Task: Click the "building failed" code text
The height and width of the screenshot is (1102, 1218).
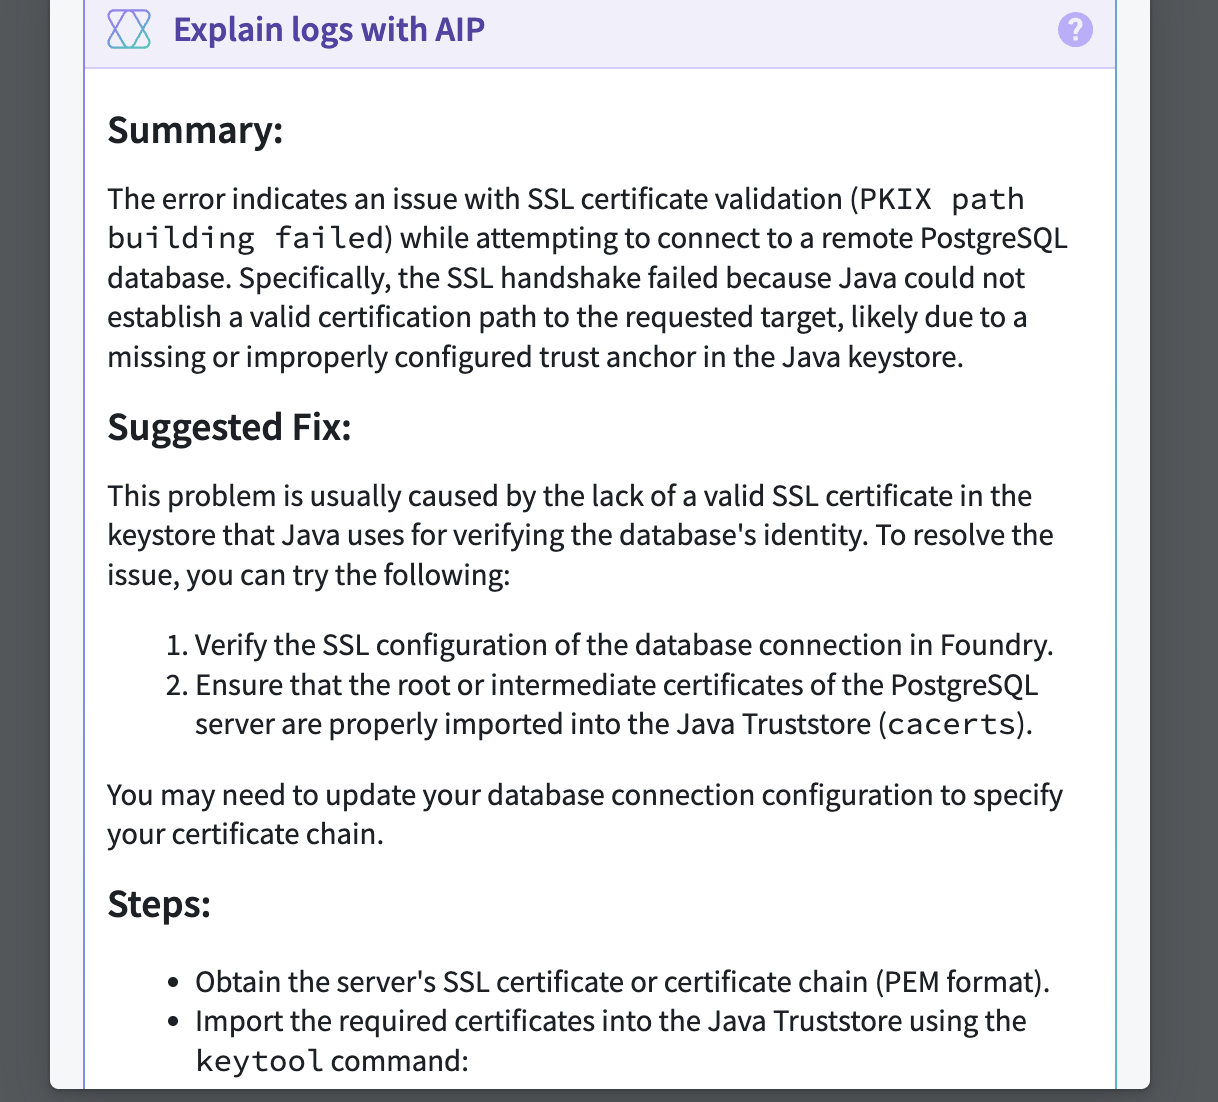Action: click(x=246, y=239)
